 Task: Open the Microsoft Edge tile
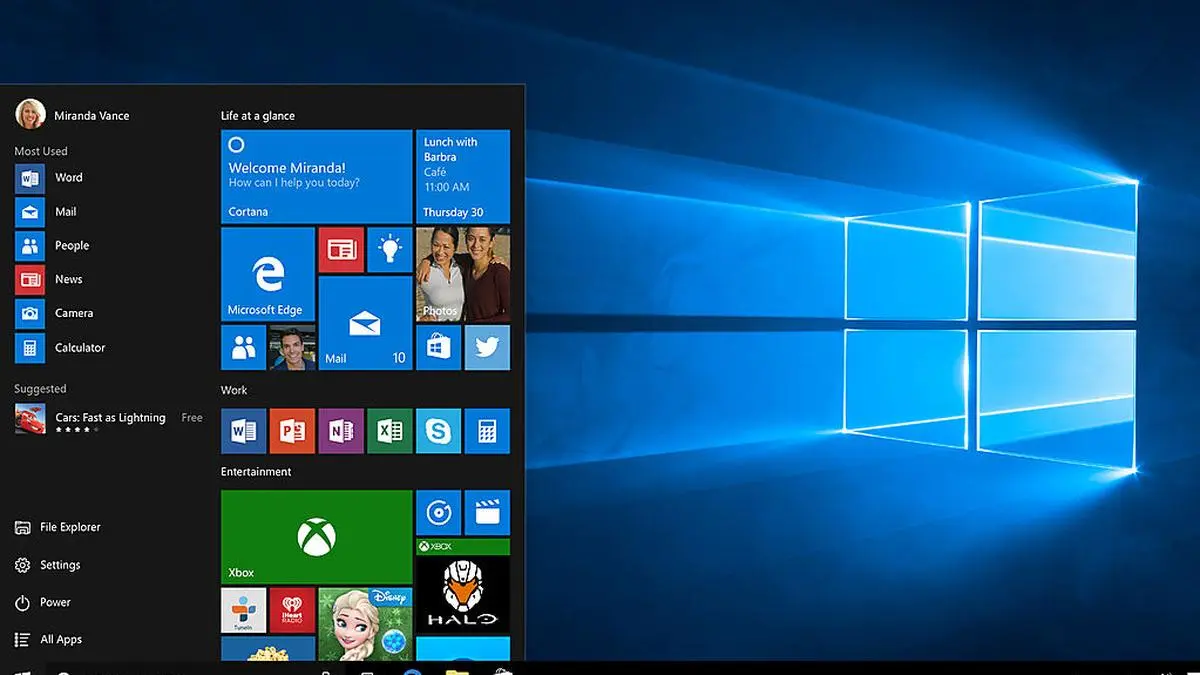[x=268, y=274]
